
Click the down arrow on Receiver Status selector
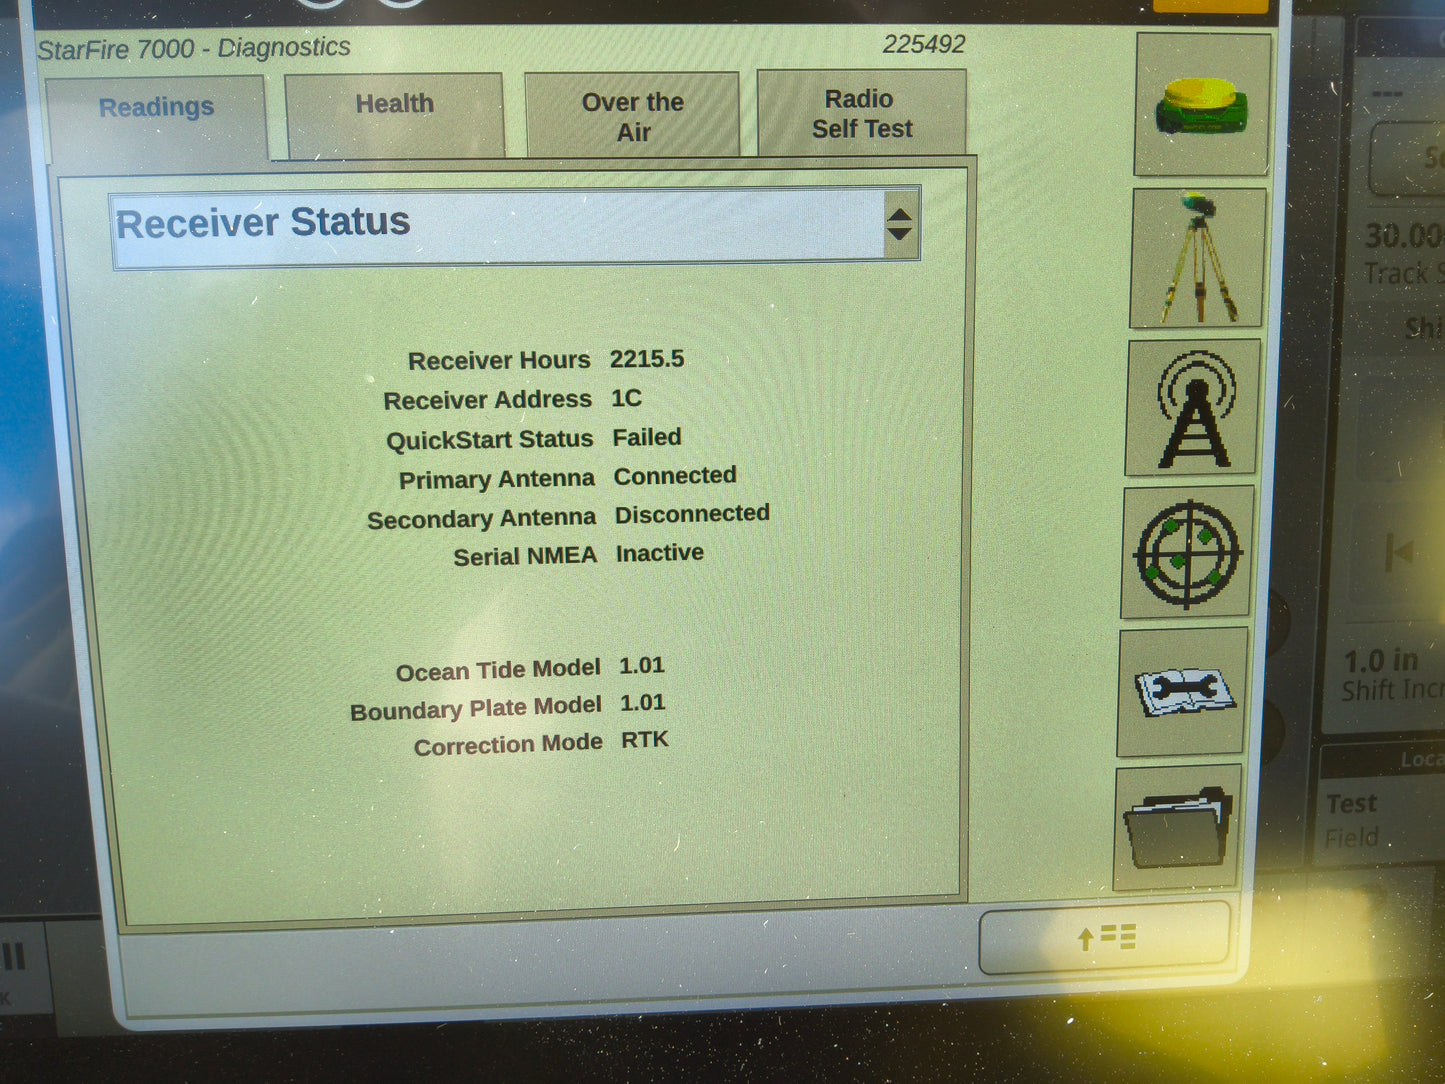point(900,234)
